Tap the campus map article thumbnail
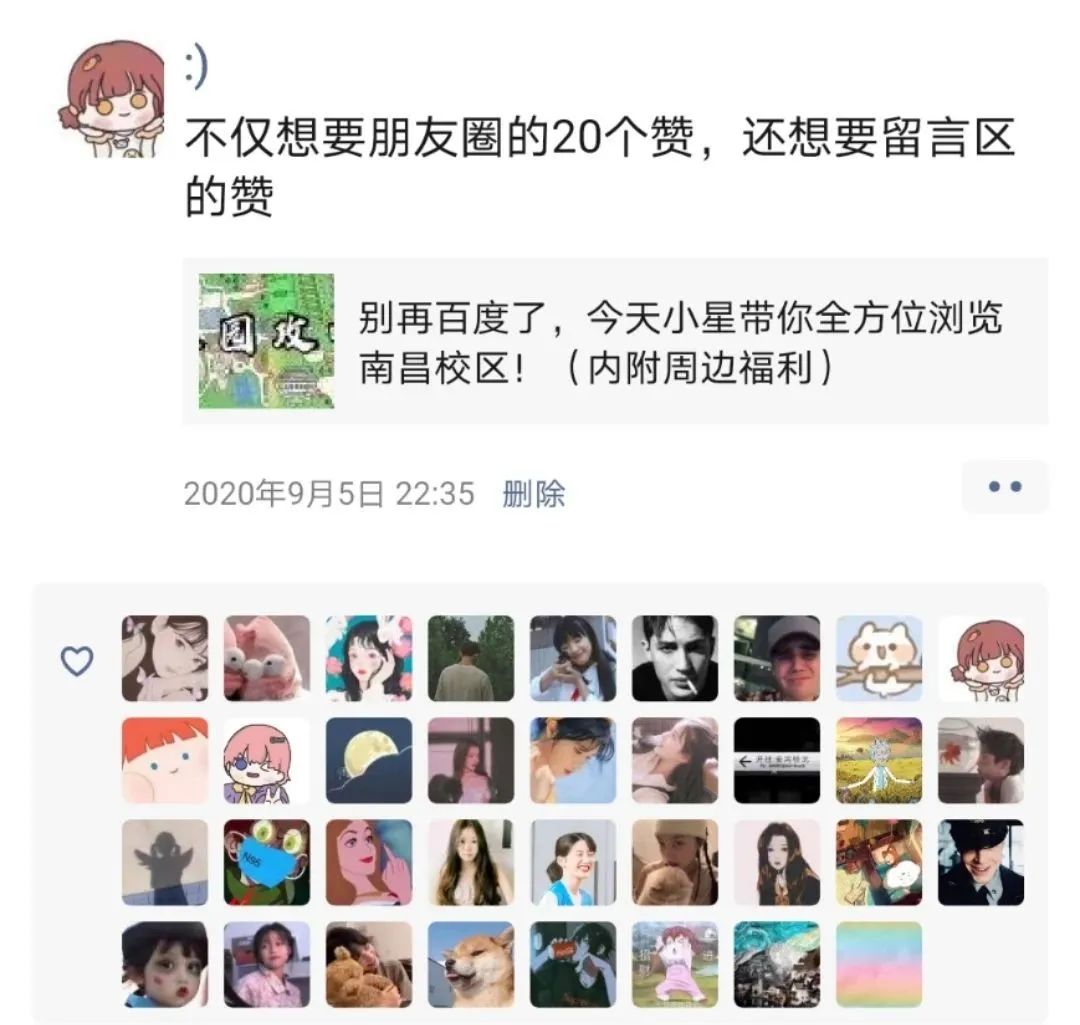 [x=267, y=341]
